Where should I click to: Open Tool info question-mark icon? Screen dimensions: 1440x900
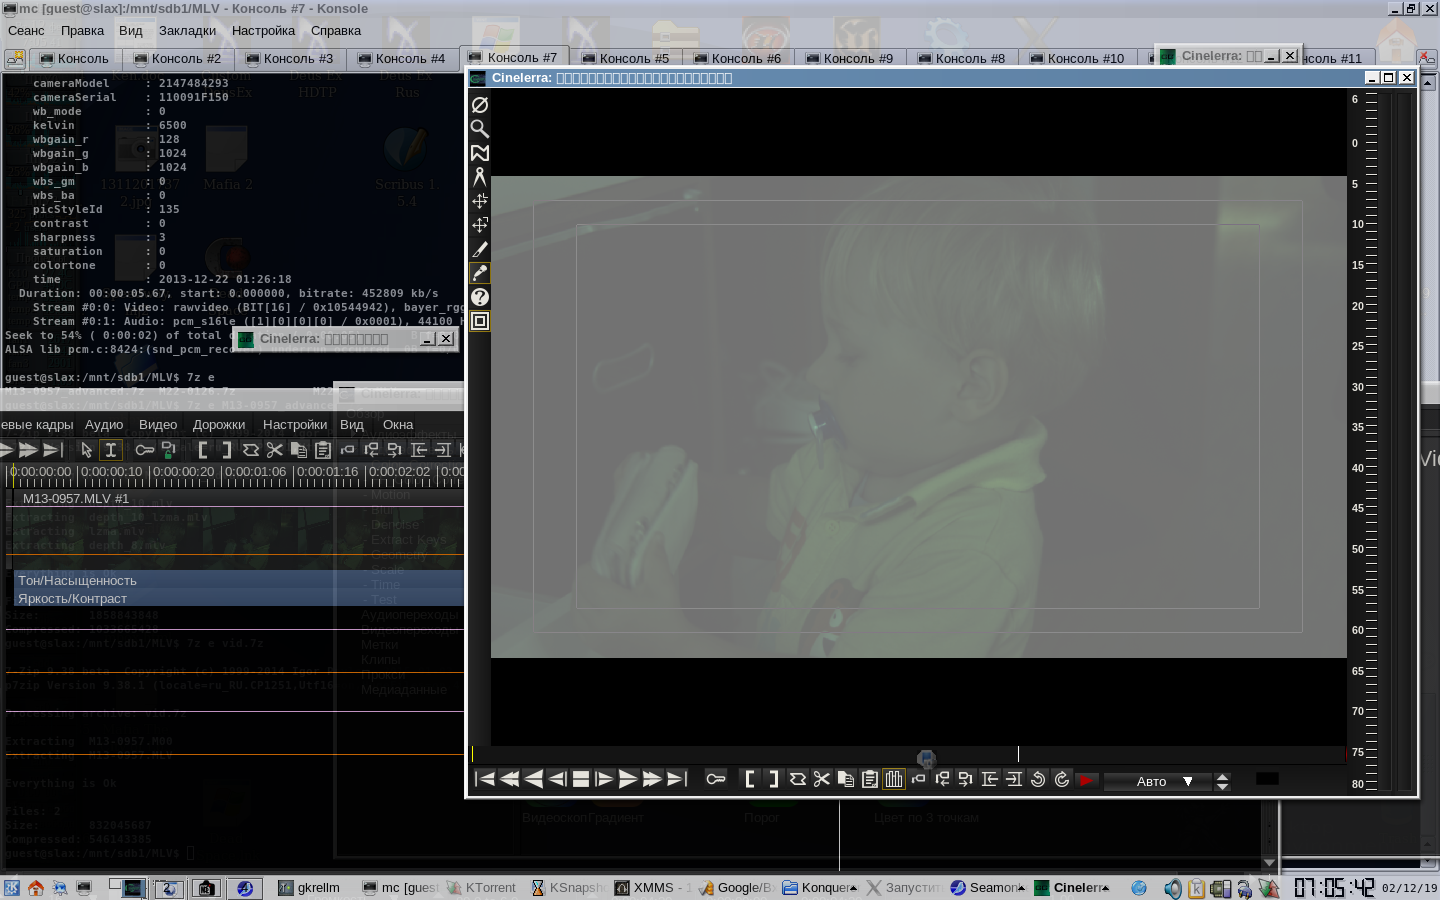coord(480,297)
